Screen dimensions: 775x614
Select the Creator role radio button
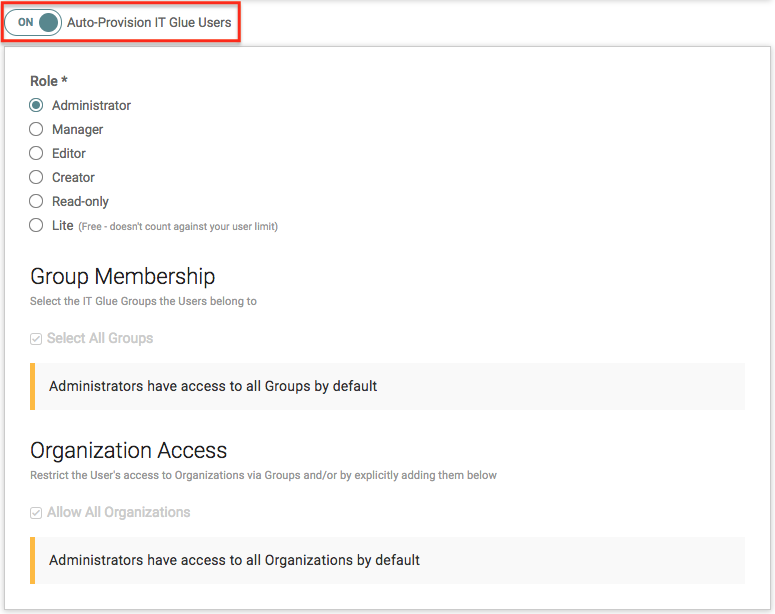(x=36, y=177)
